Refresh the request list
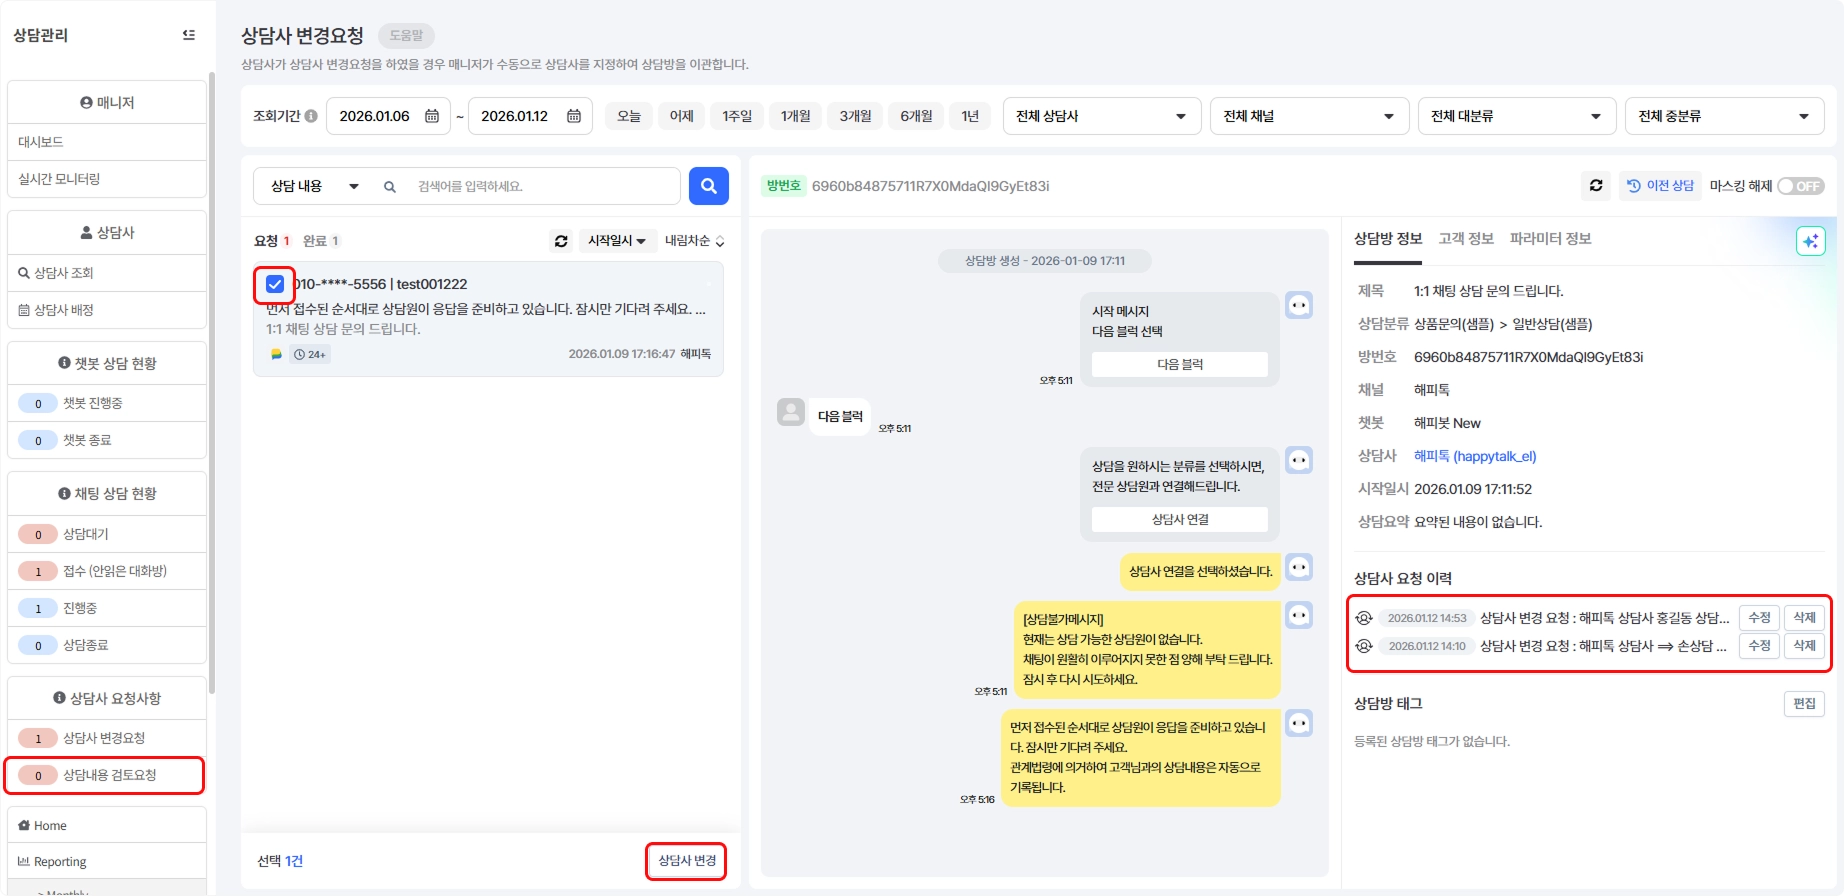 (x=561, y=241)
